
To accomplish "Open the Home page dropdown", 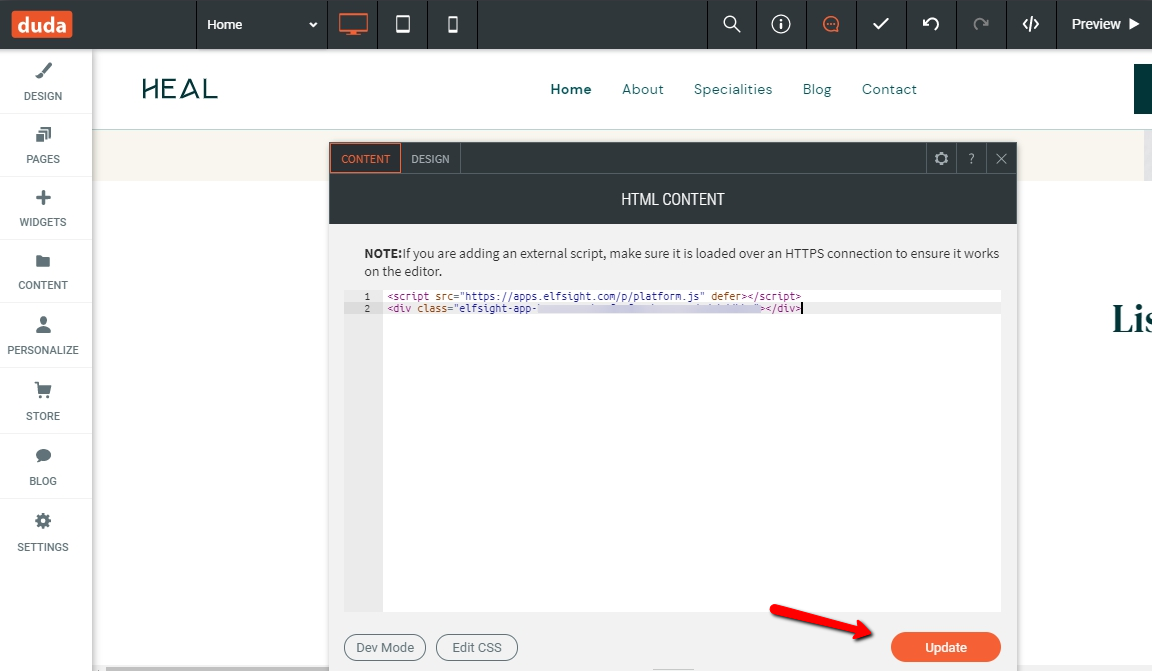I will [262, 24].
